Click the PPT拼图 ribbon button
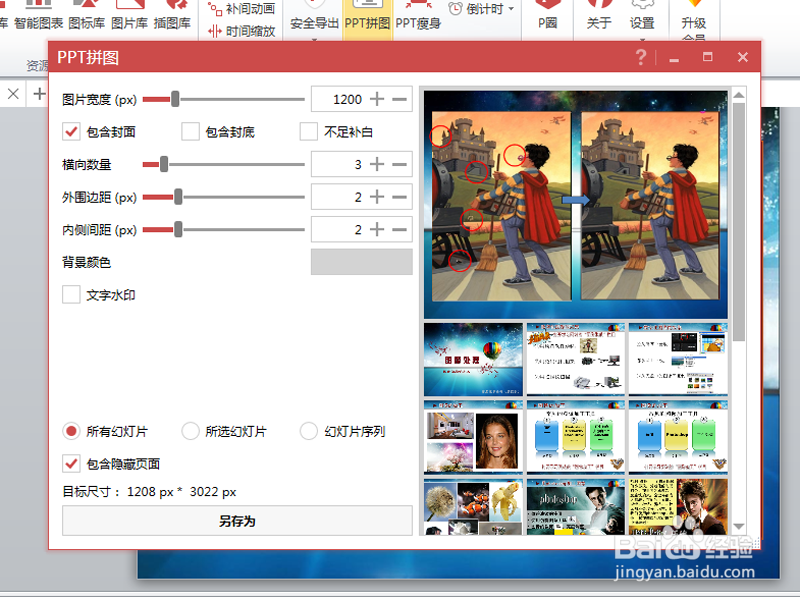Viewport: 800px width, 600px height. point(367,19)
